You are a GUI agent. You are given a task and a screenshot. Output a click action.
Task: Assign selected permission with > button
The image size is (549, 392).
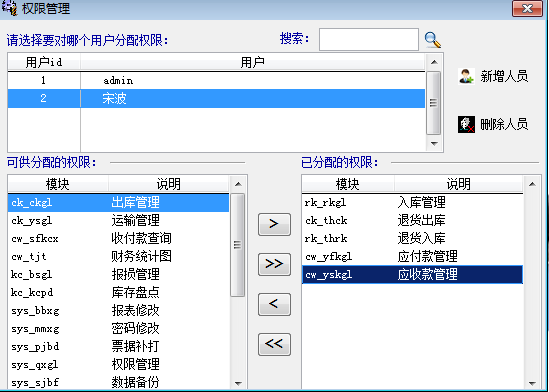pyautogui.click(x=274, y=224)
